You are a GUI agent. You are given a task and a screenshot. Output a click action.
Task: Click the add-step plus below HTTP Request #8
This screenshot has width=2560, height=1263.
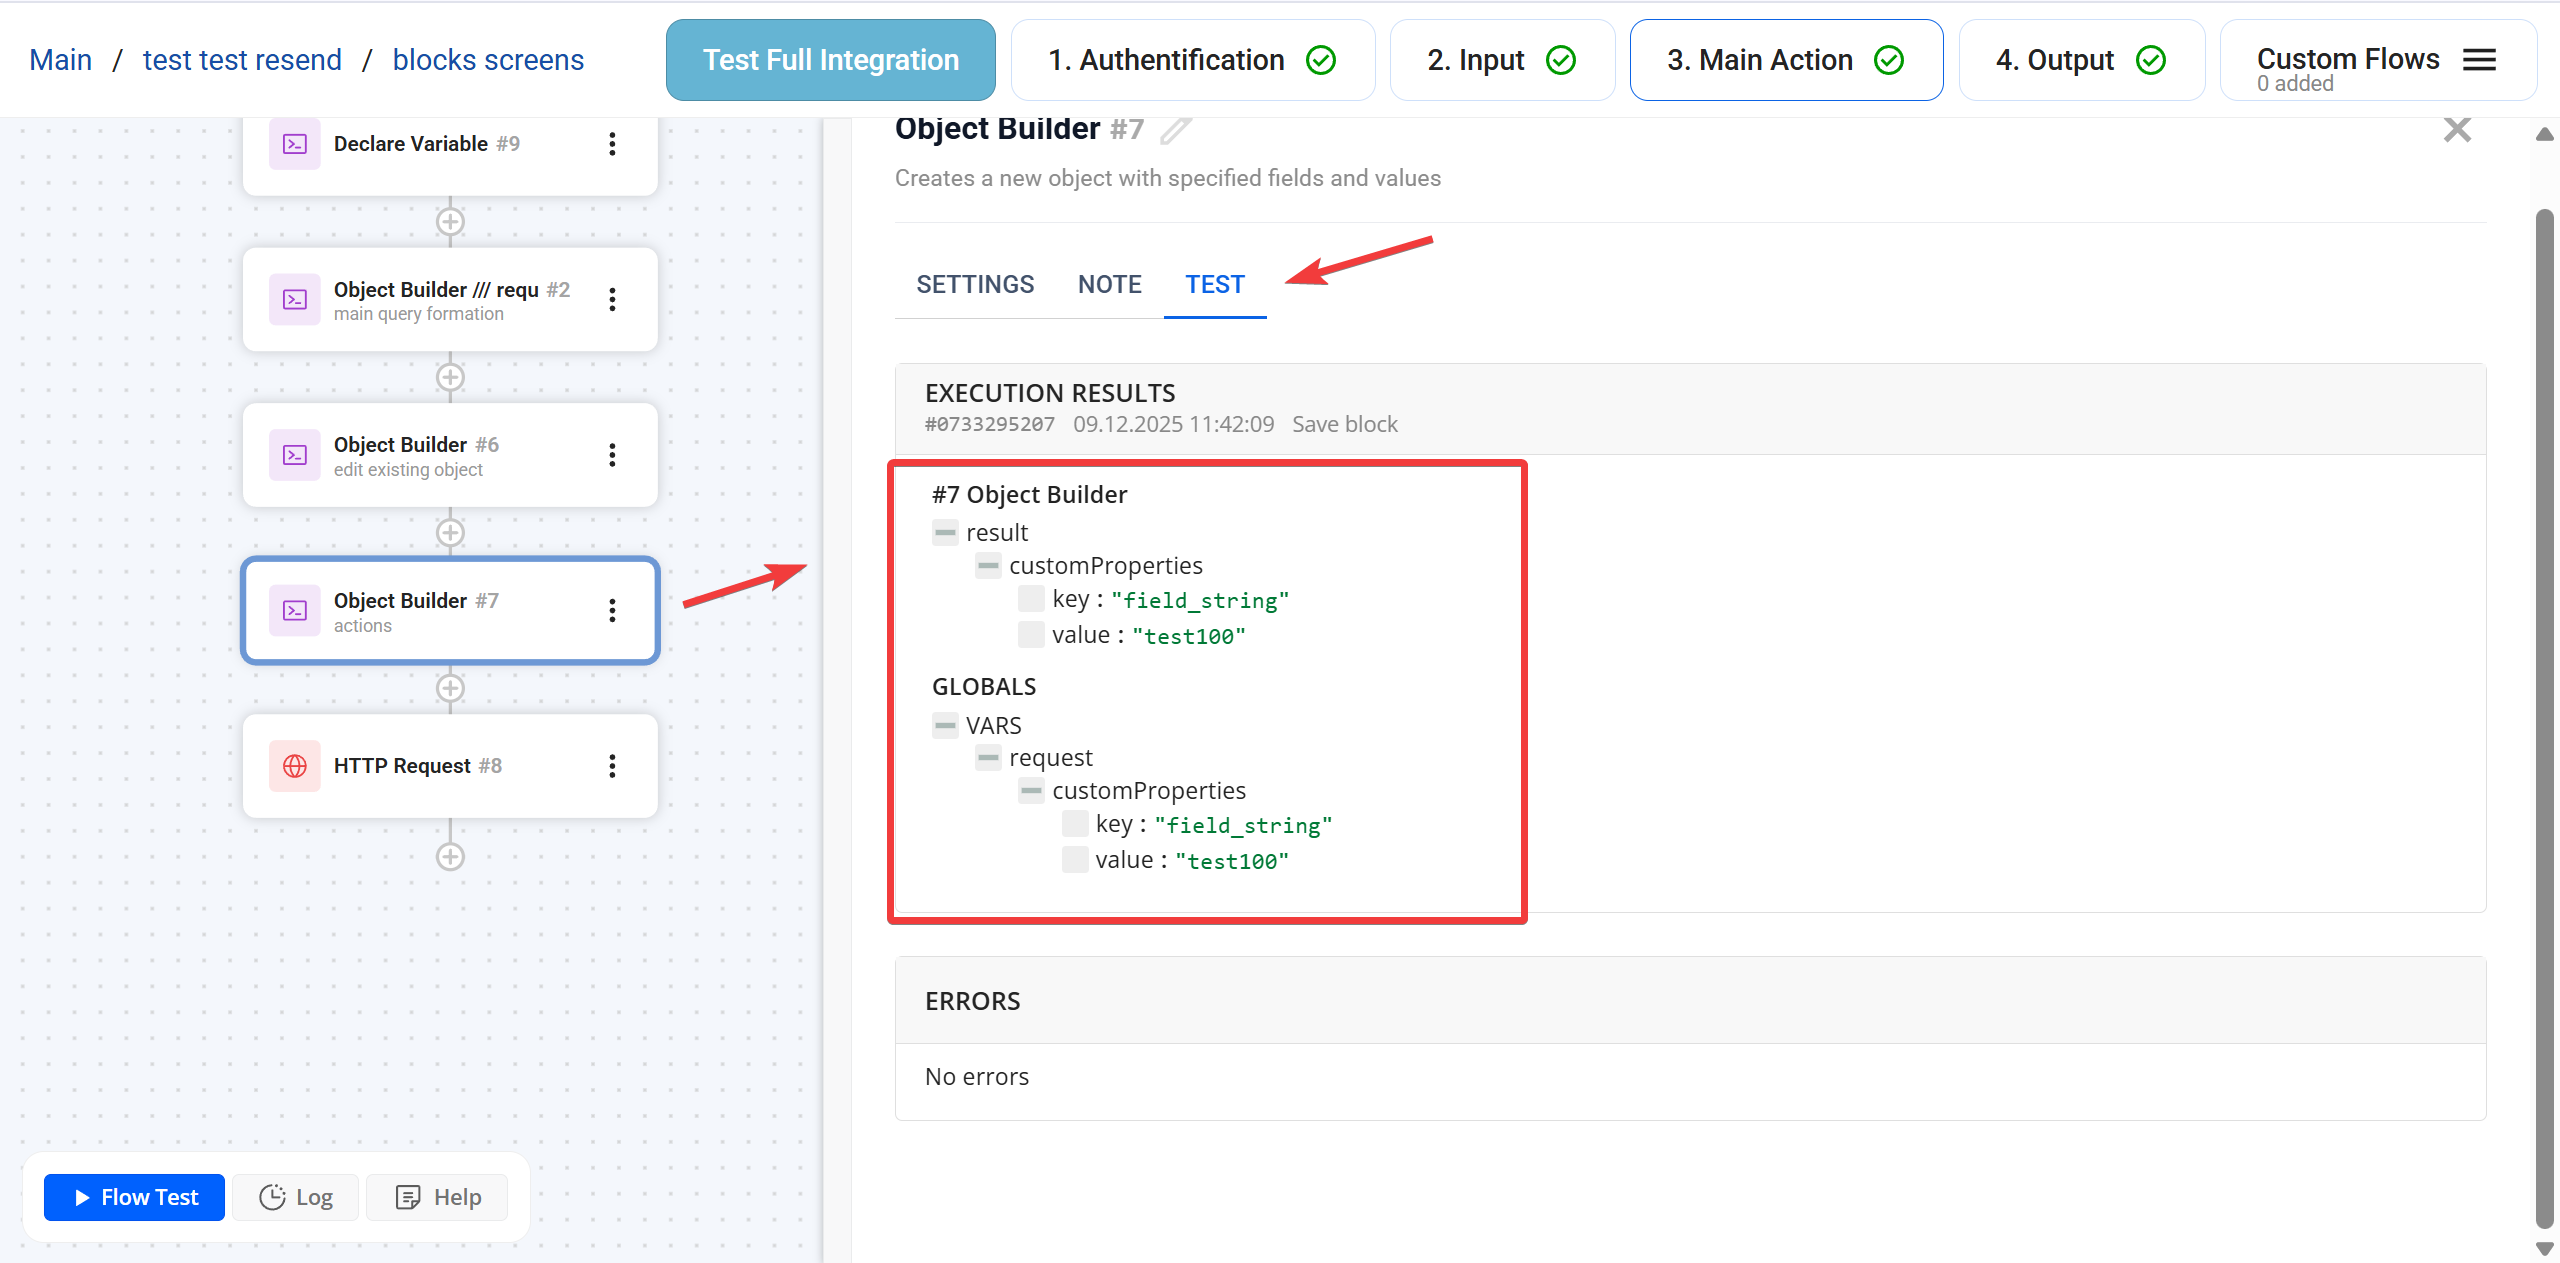point(450,857)
